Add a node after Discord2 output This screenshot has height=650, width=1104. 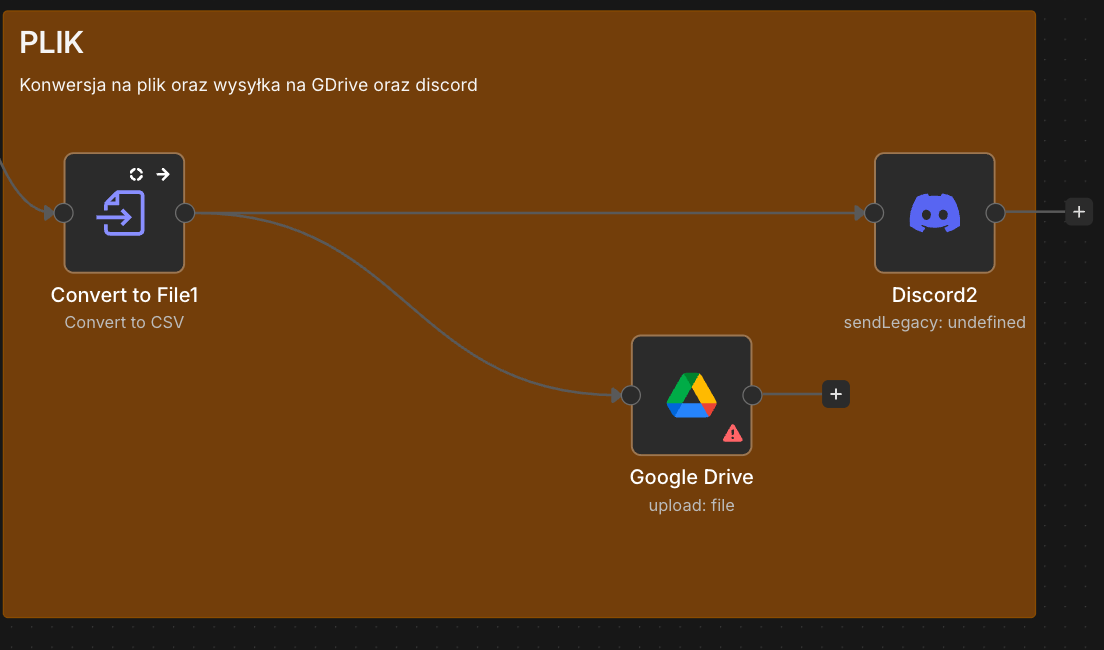[x=1079, y=212]
